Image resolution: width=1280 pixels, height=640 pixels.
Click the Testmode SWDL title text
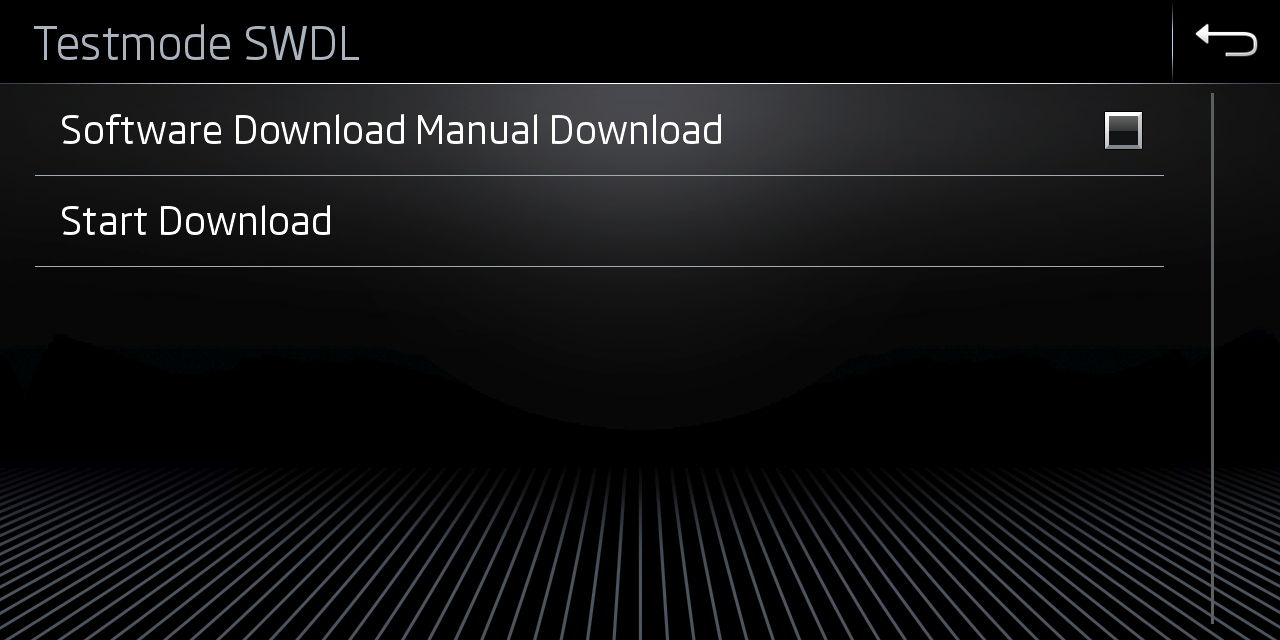coord(196,44)
